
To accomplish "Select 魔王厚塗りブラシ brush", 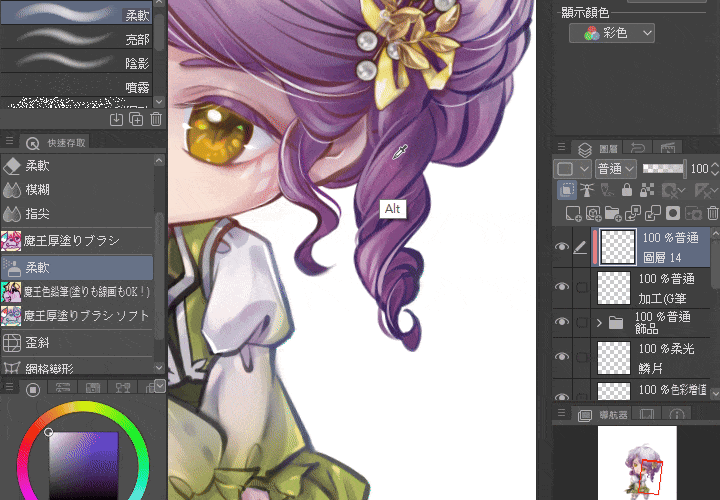I will 77,241.
